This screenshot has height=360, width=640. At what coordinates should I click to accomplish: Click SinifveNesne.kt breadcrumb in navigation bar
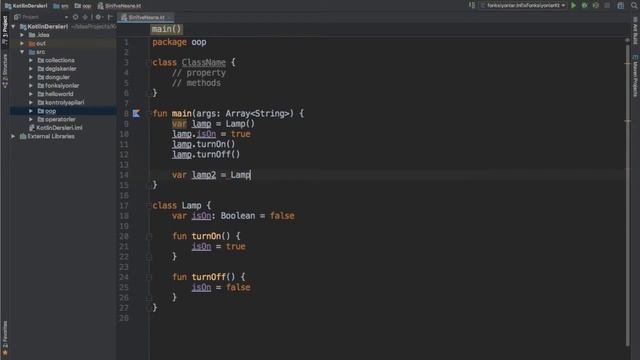click(119, 6)
